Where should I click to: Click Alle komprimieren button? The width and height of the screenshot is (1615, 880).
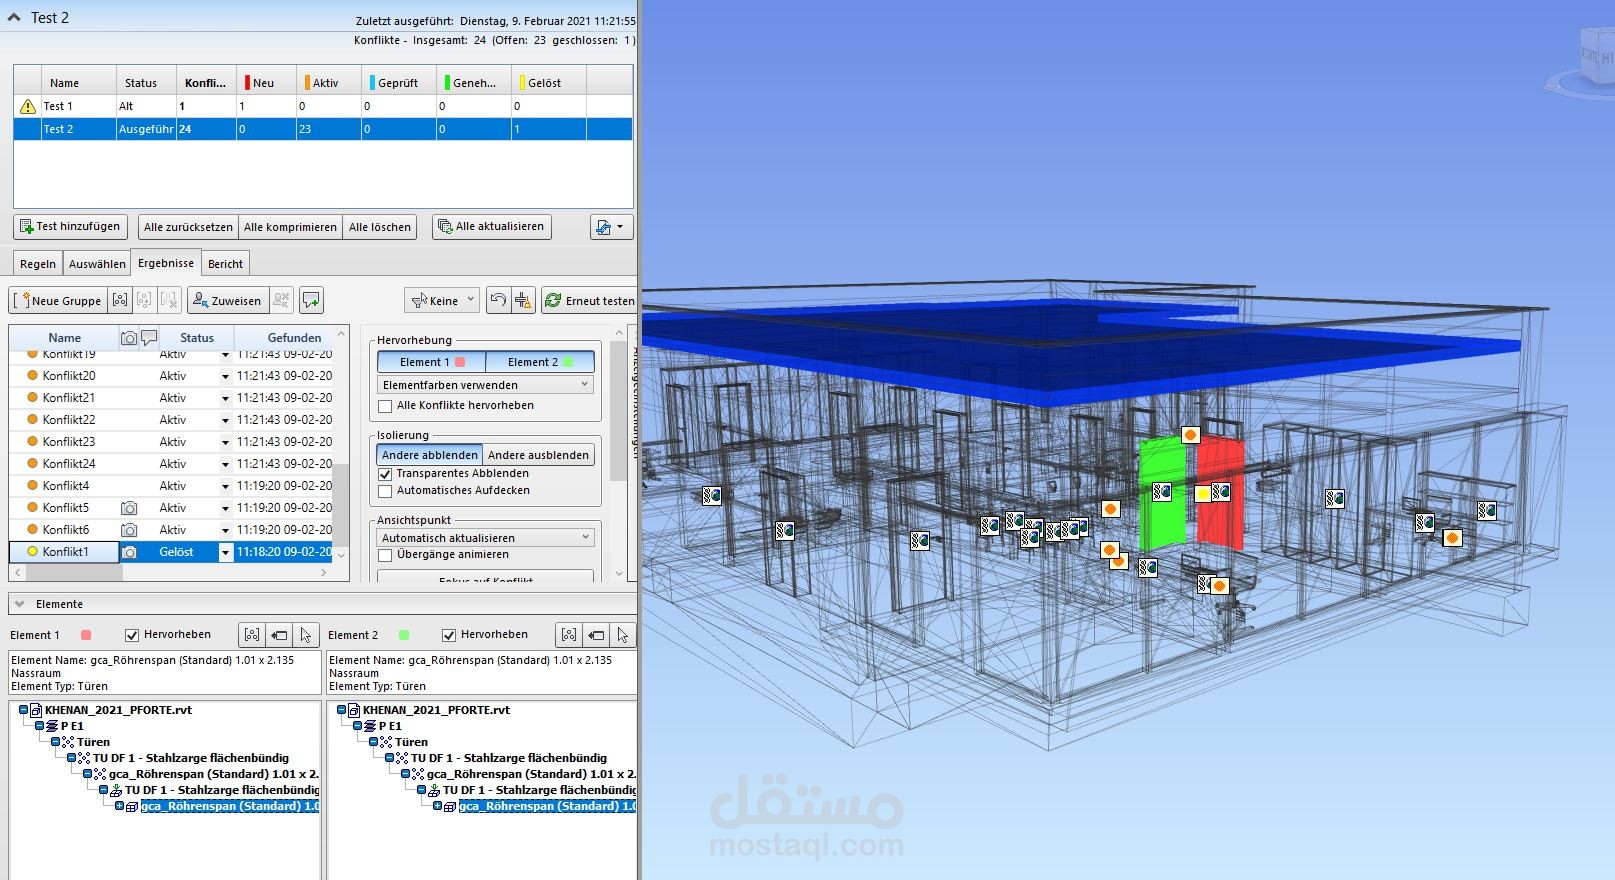coord(290,227)
